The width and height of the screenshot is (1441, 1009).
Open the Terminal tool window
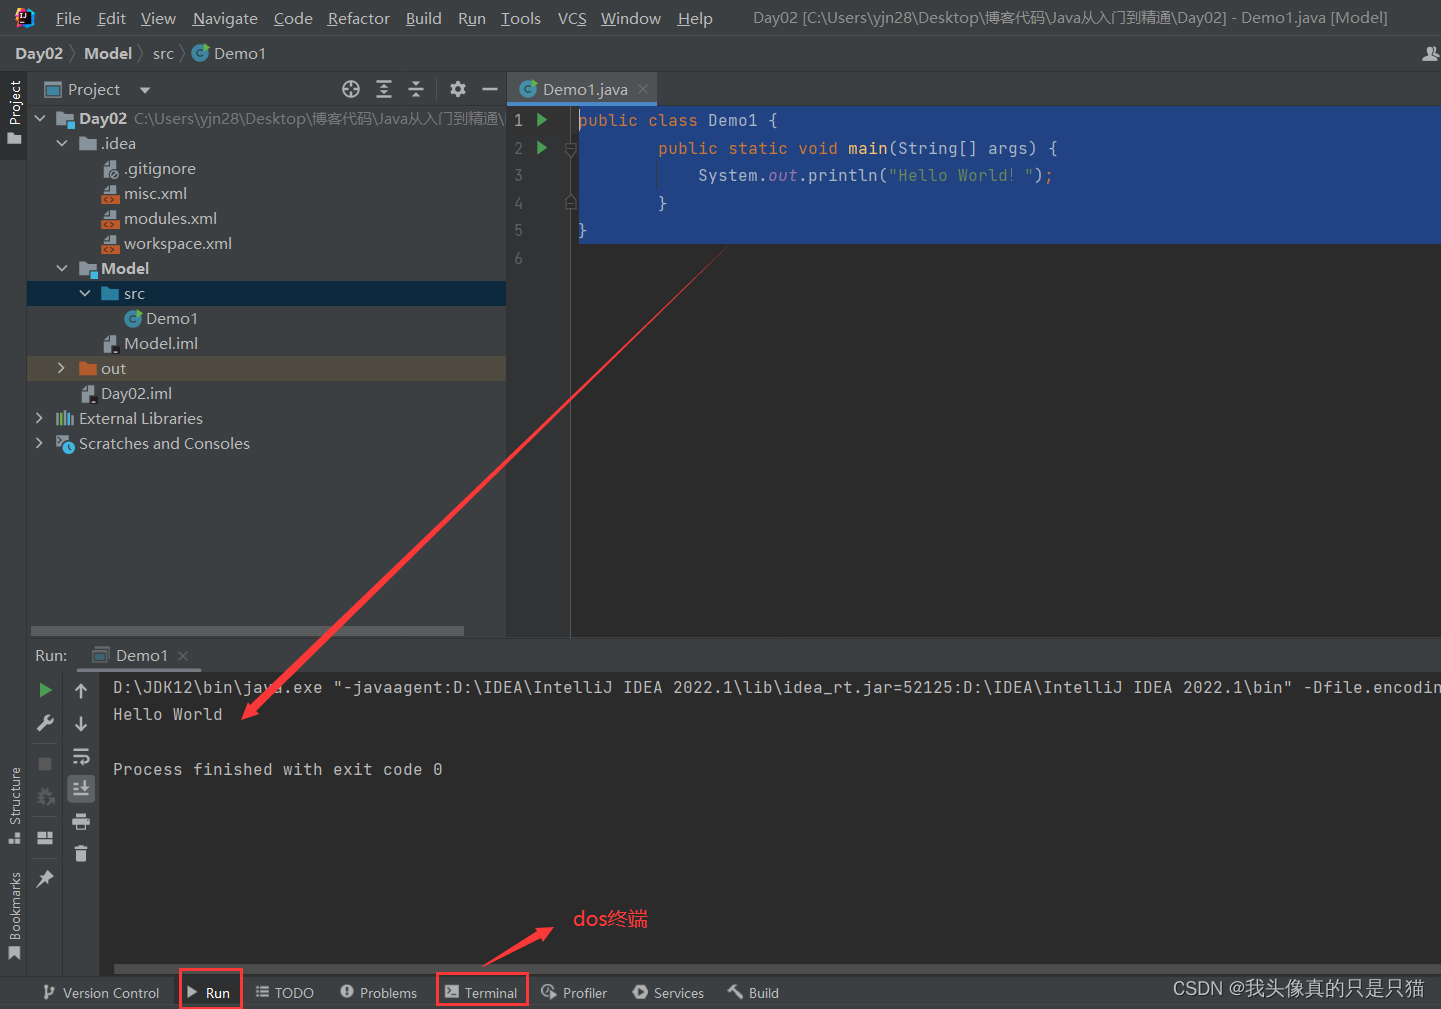(x=481, y=992)
